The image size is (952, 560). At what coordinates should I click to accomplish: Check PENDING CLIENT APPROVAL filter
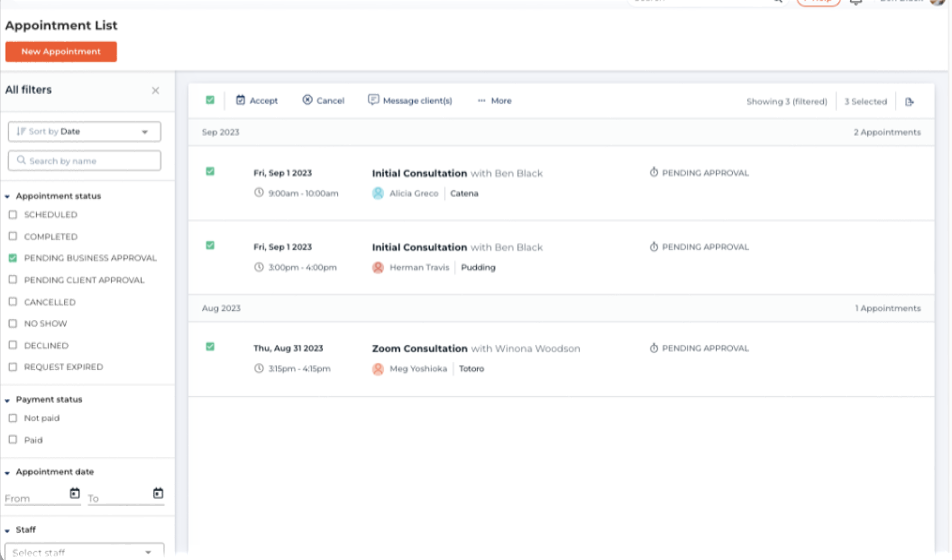13,280
